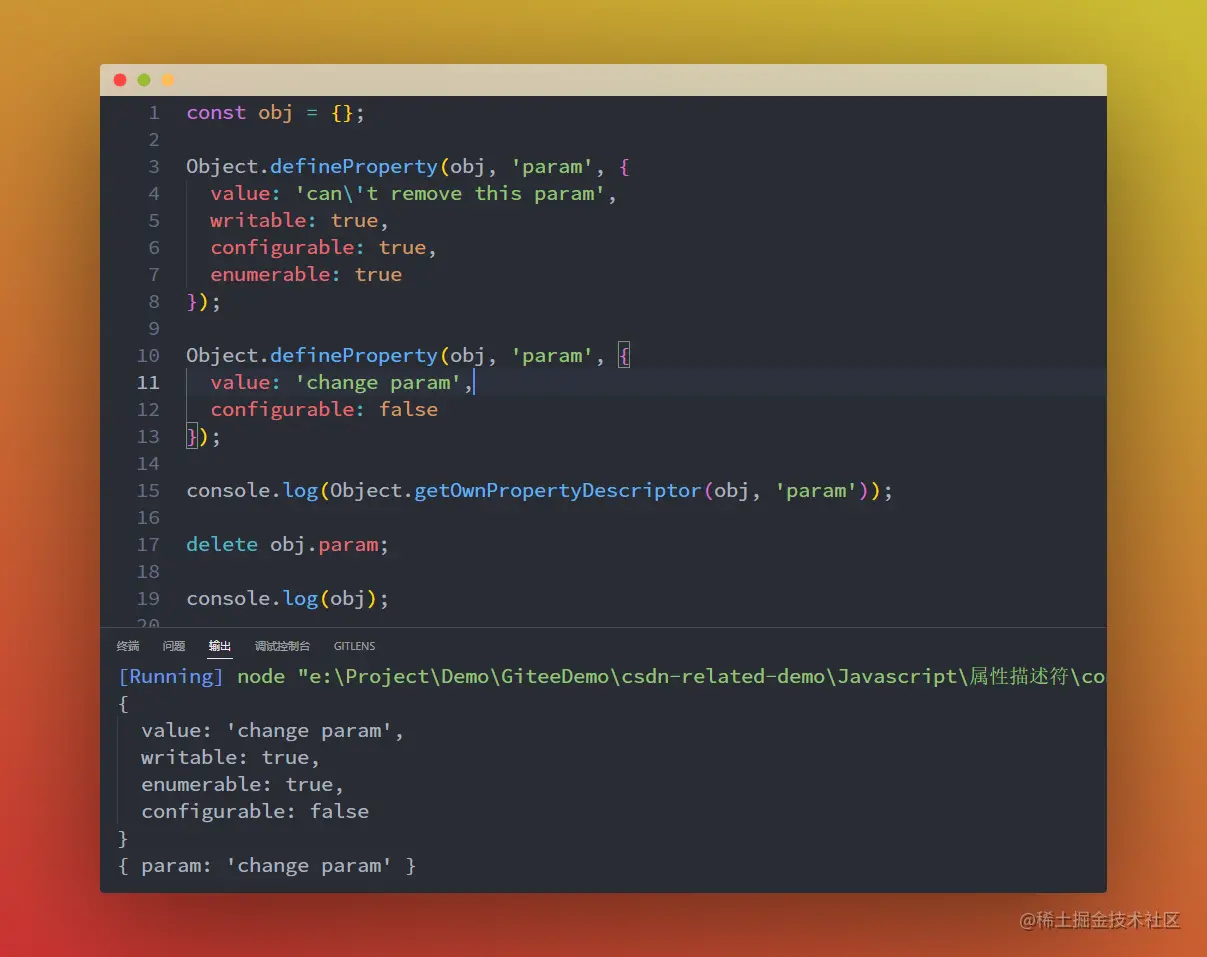Click the 'writable: true,' code line
Viewport: 1207px width, 957px height.
(299, 221)
